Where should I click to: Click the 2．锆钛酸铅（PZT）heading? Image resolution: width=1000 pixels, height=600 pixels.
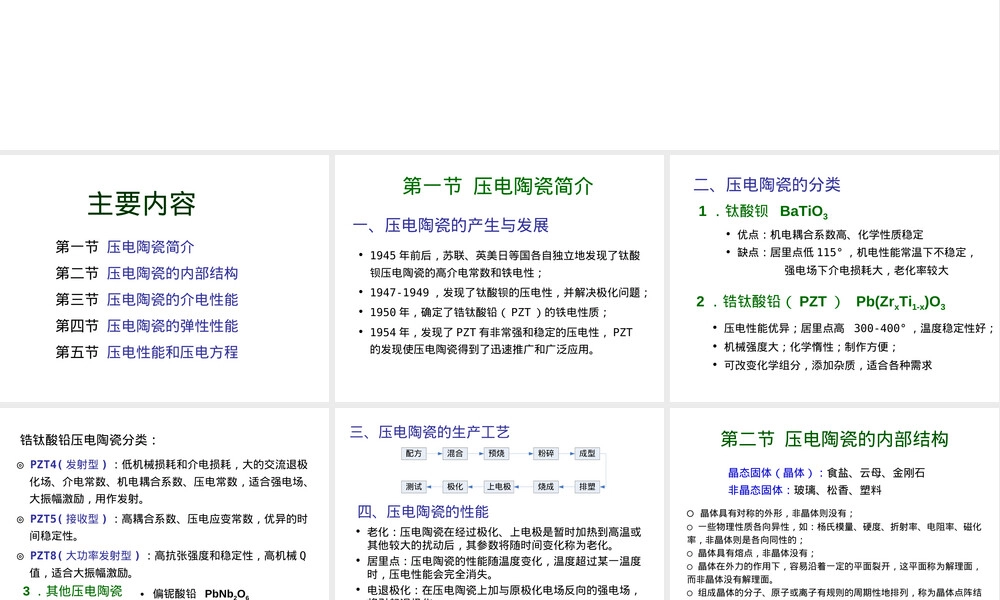(x=821, y=302)
